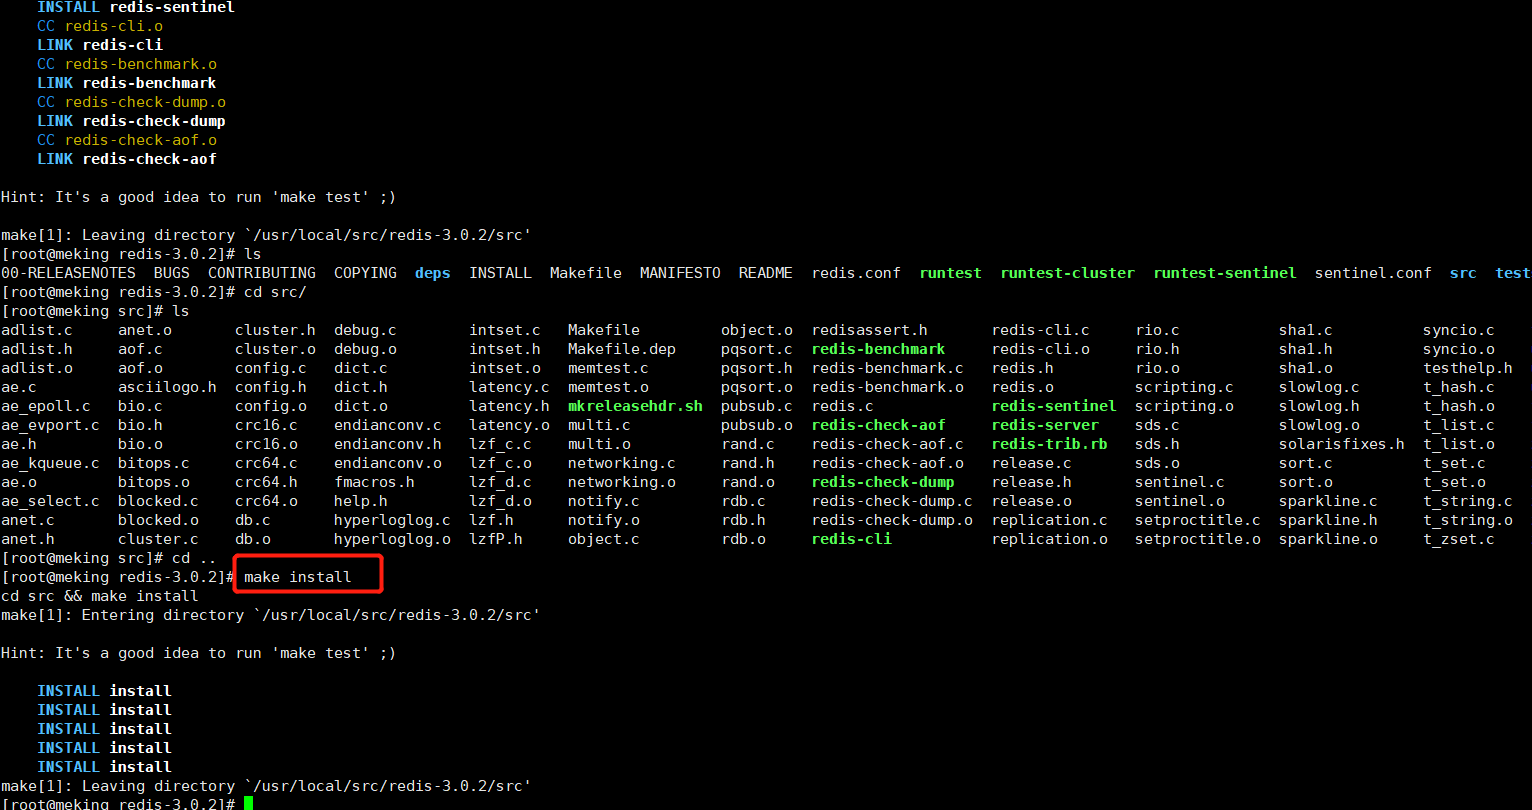The width and height of the screenshot is (1532, 810).
Task: Select the BUGS file name
Action: click(172, 273)
